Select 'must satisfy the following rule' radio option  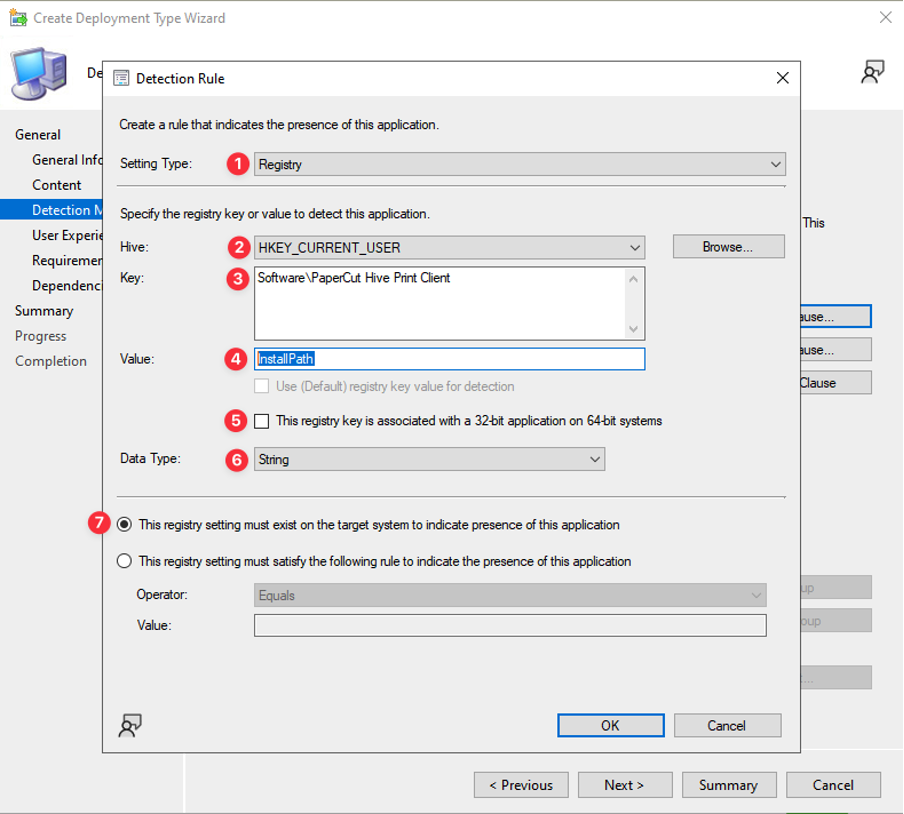tap(125, 561)
